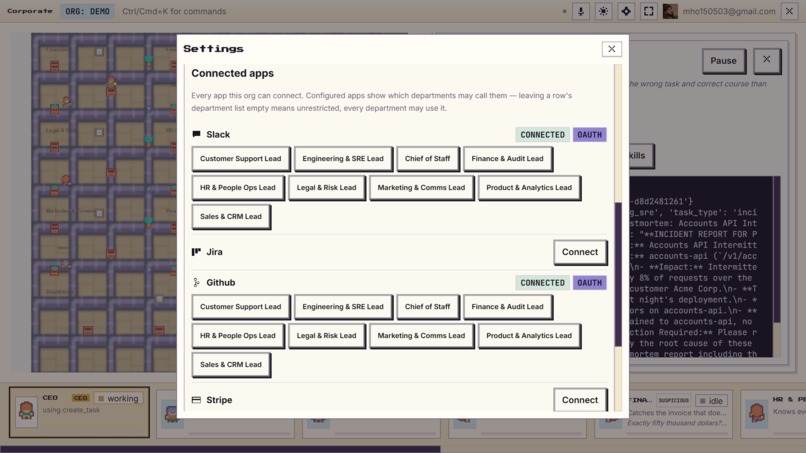Toggle fullscreen with the brackets icon
The height and width of the screenshot is (453, 806).
pos(649,11)
